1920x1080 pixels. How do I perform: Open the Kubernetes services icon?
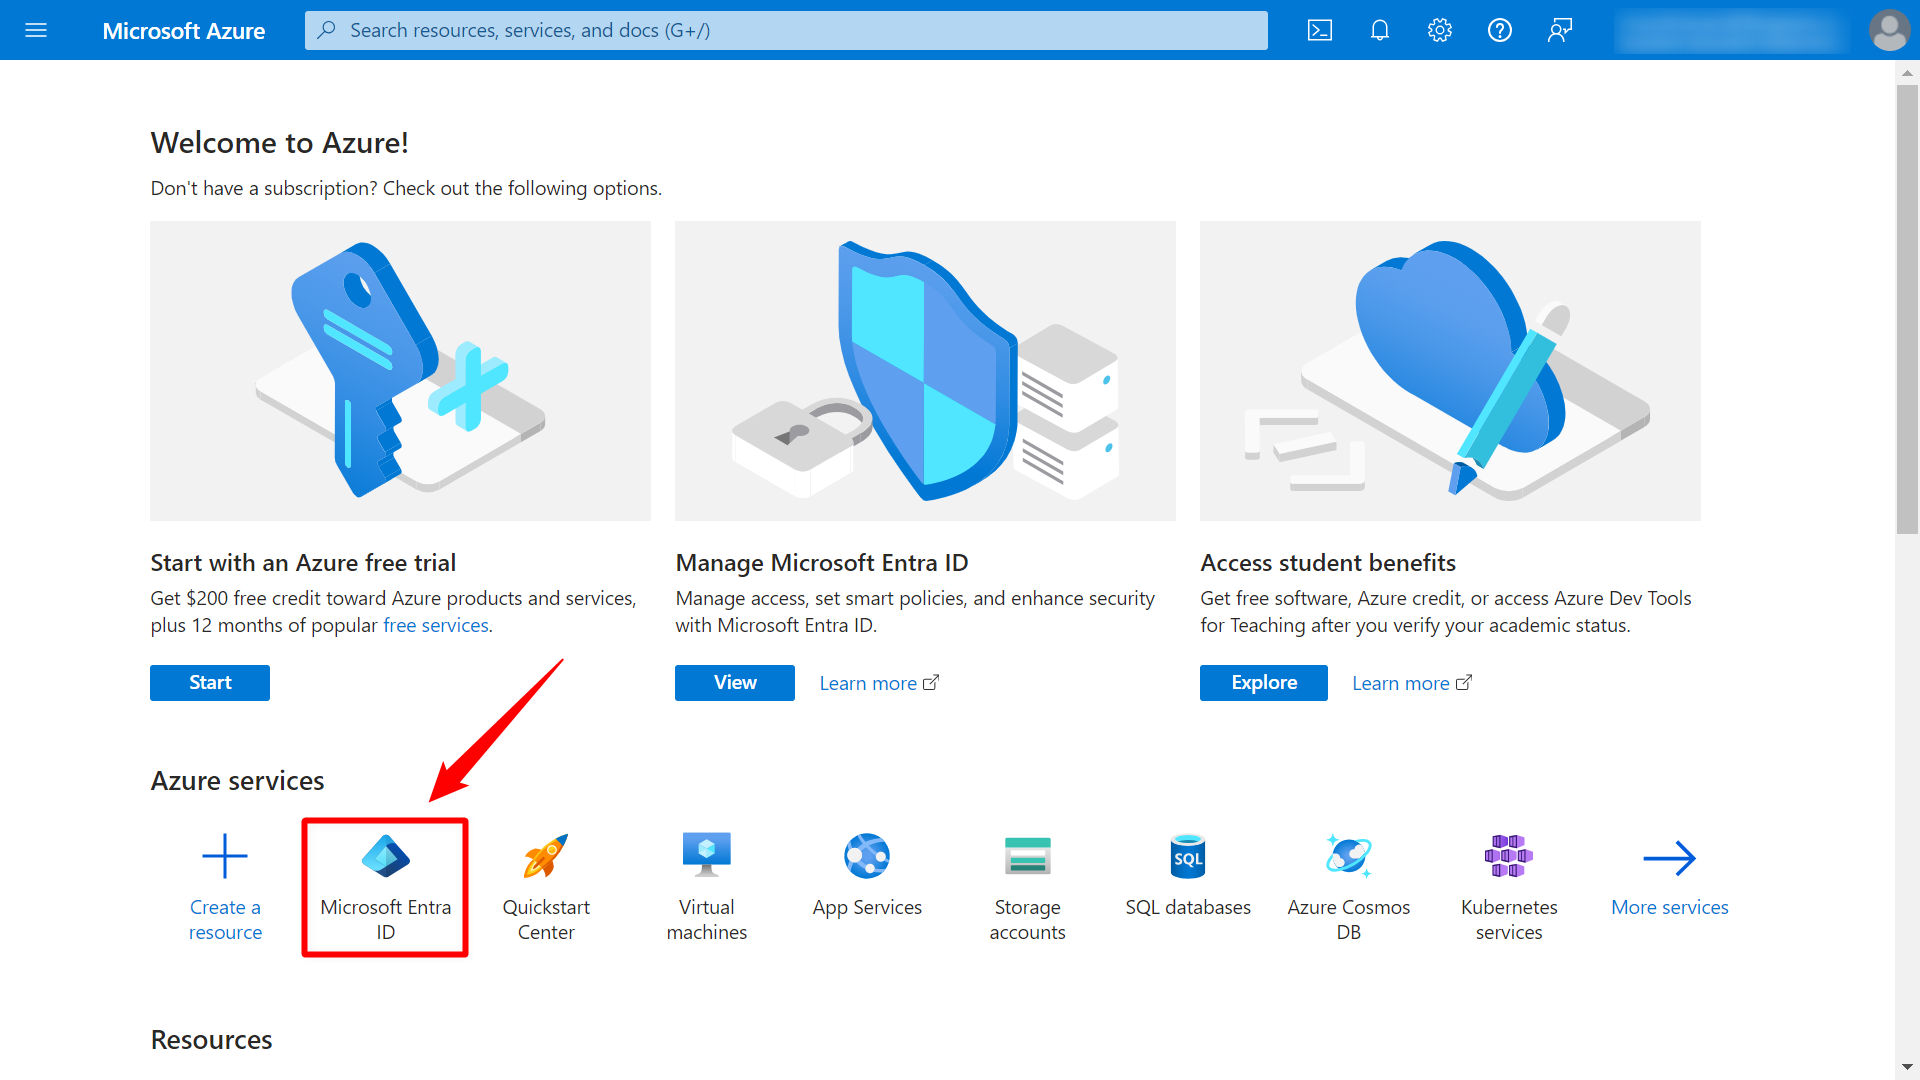pyautogui.click(x=1509, y=856)
